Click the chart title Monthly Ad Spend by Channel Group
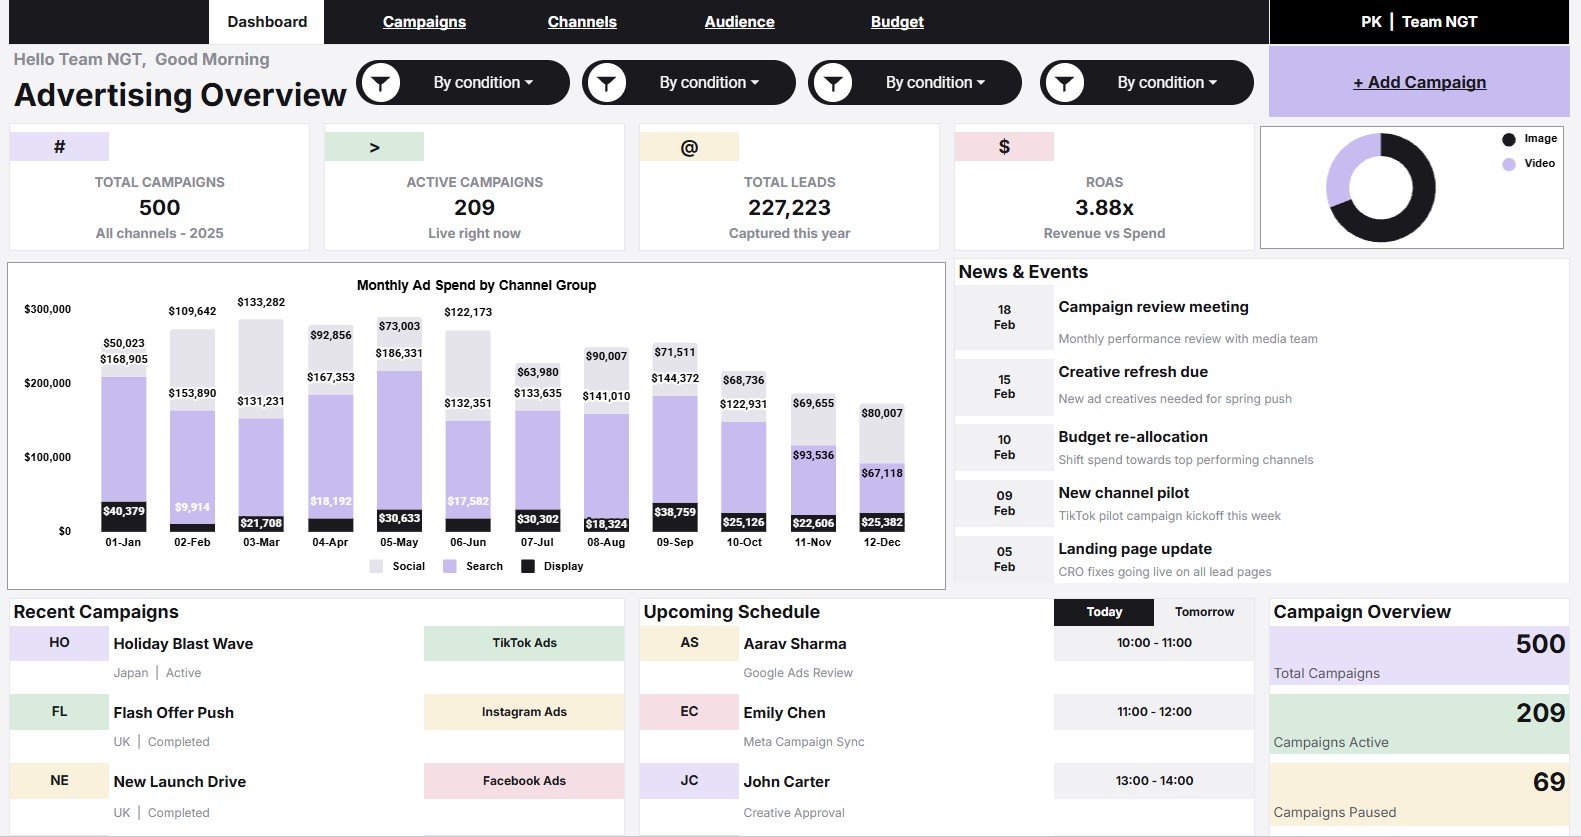The image size is (1581, 837). click(x=476, y=285)
